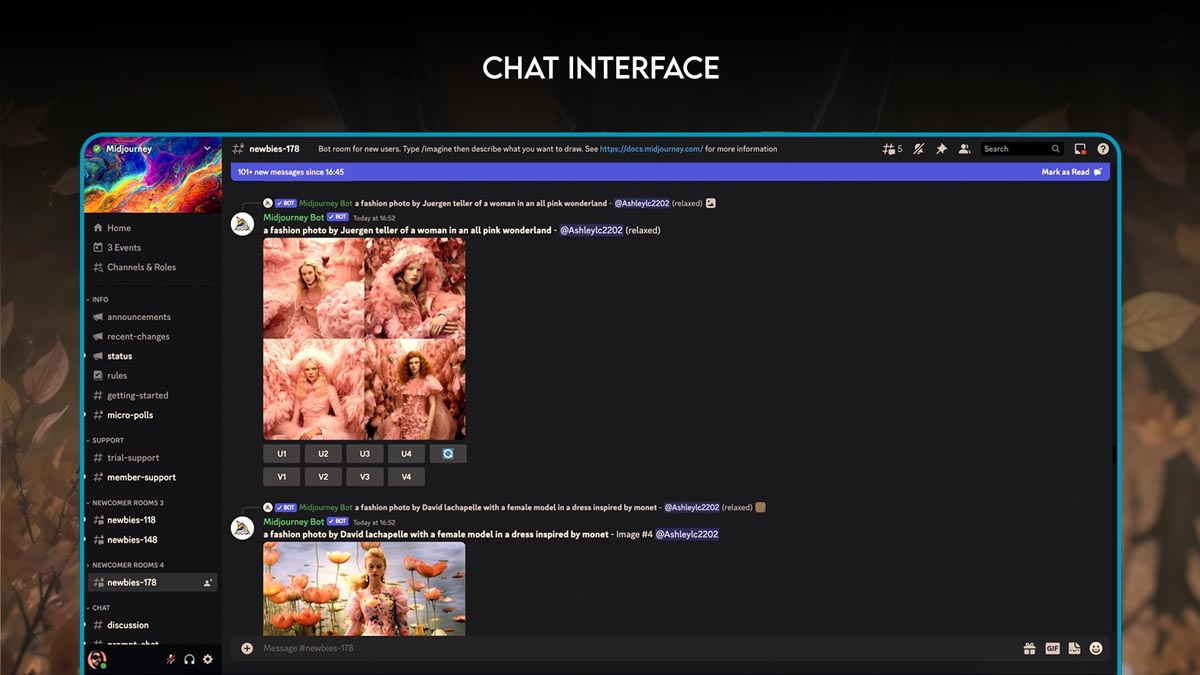
Task: Expand the NEWCOMER ROOMS 4 category
Action: [125, 565]
